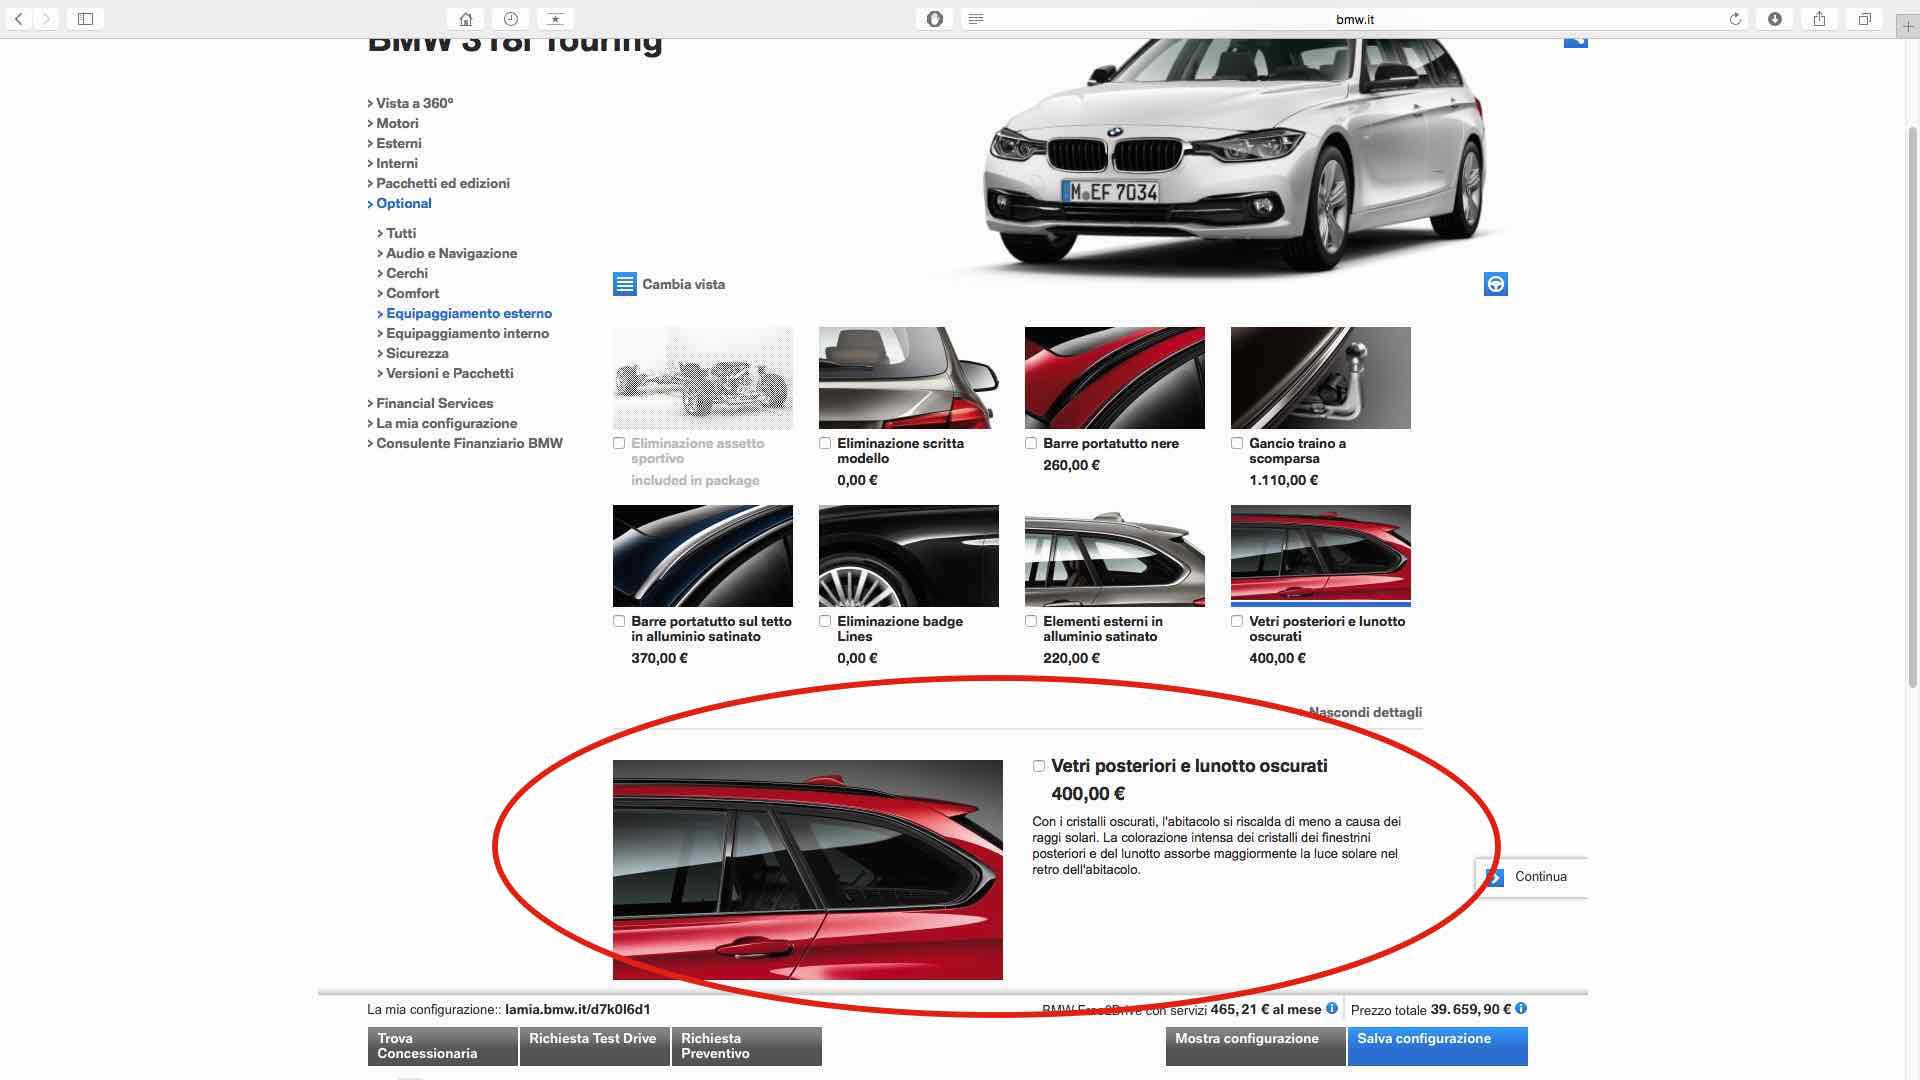
Task: Click the Safari share icon
Action: pos(1819,19)
